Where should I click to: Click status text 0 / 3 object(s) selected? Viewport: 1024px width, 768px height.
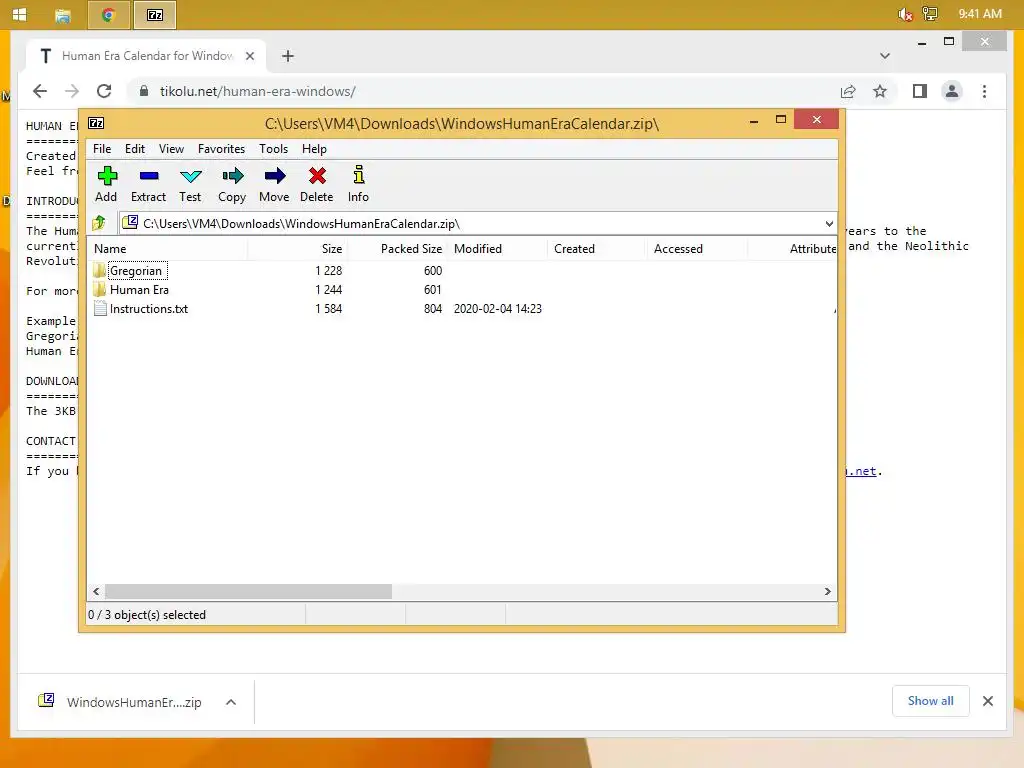click(x=147, y=615)
